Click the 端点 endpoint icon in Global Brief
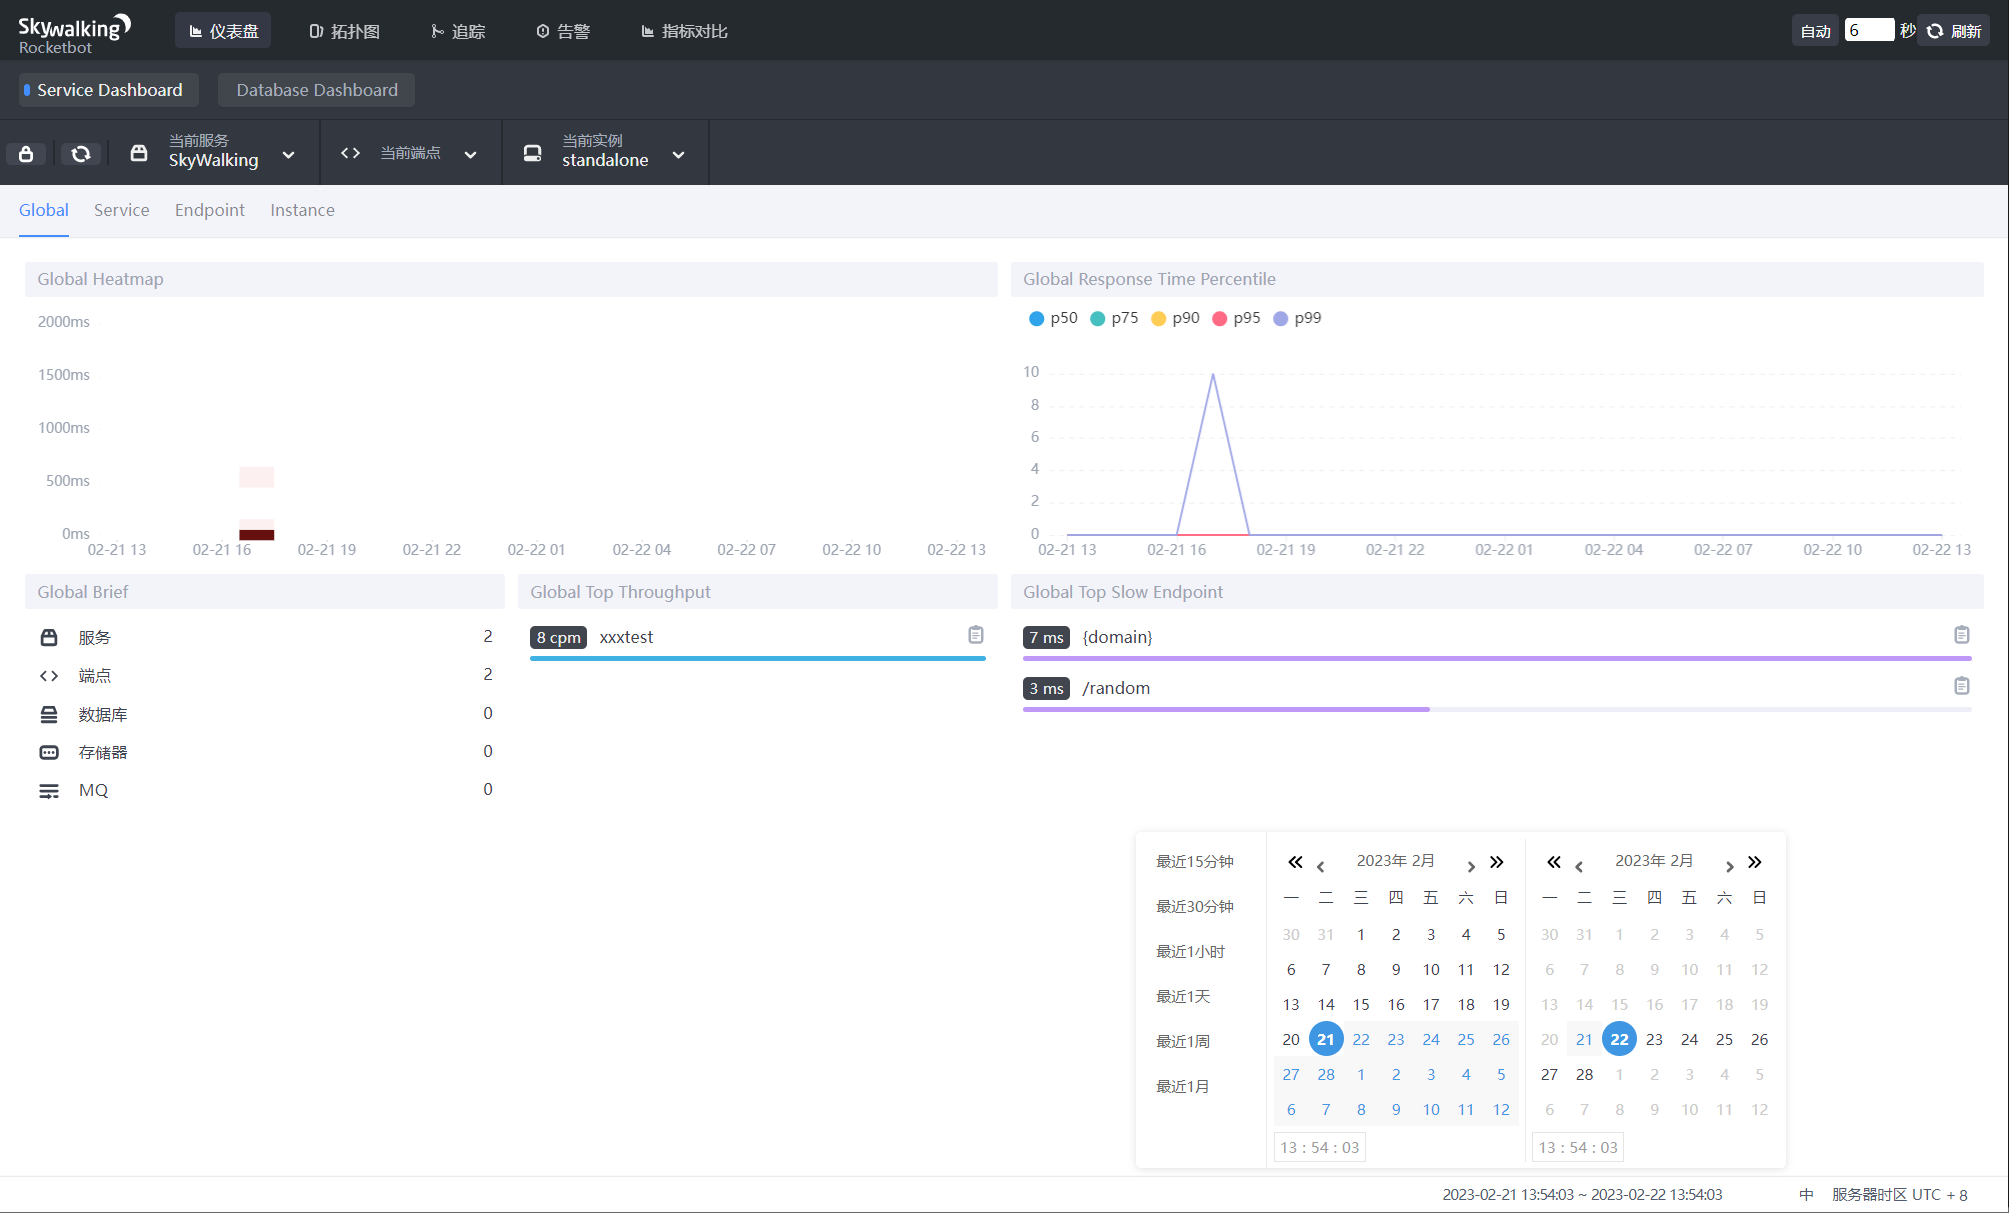The image size is (2009, 1213). coord(49,676)
